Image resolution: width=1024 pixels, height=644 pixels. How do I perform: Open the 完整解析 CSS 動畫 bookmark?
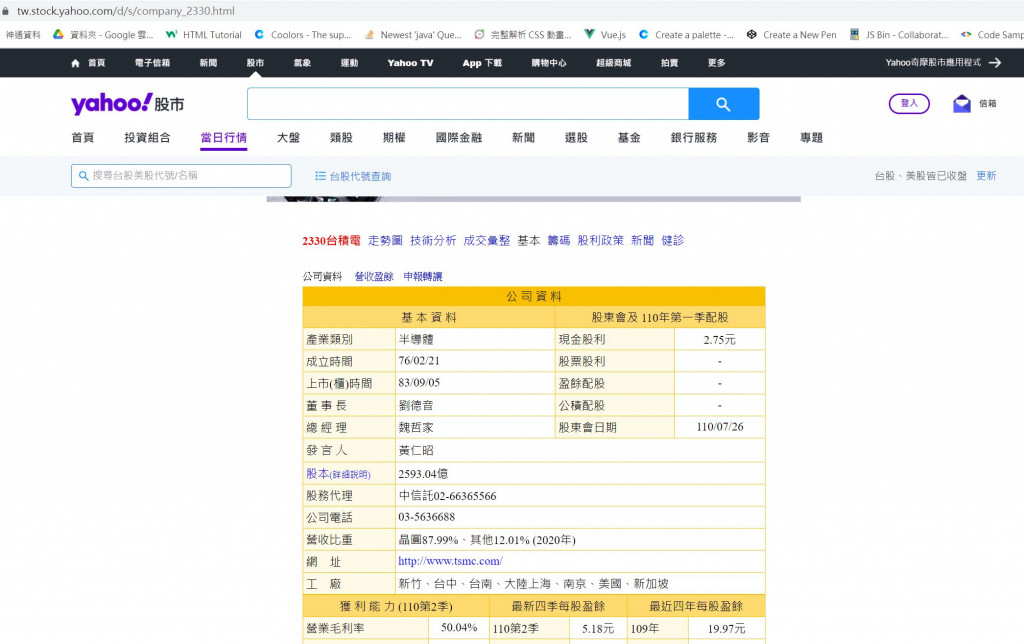point(523,35)
